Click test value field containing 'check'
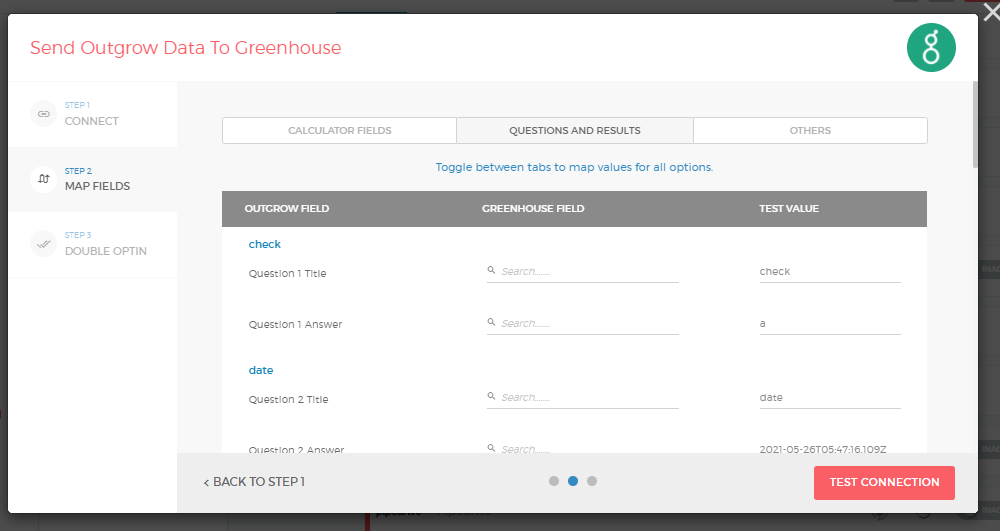Screen dimensions: 1000x531 (830, 272)
